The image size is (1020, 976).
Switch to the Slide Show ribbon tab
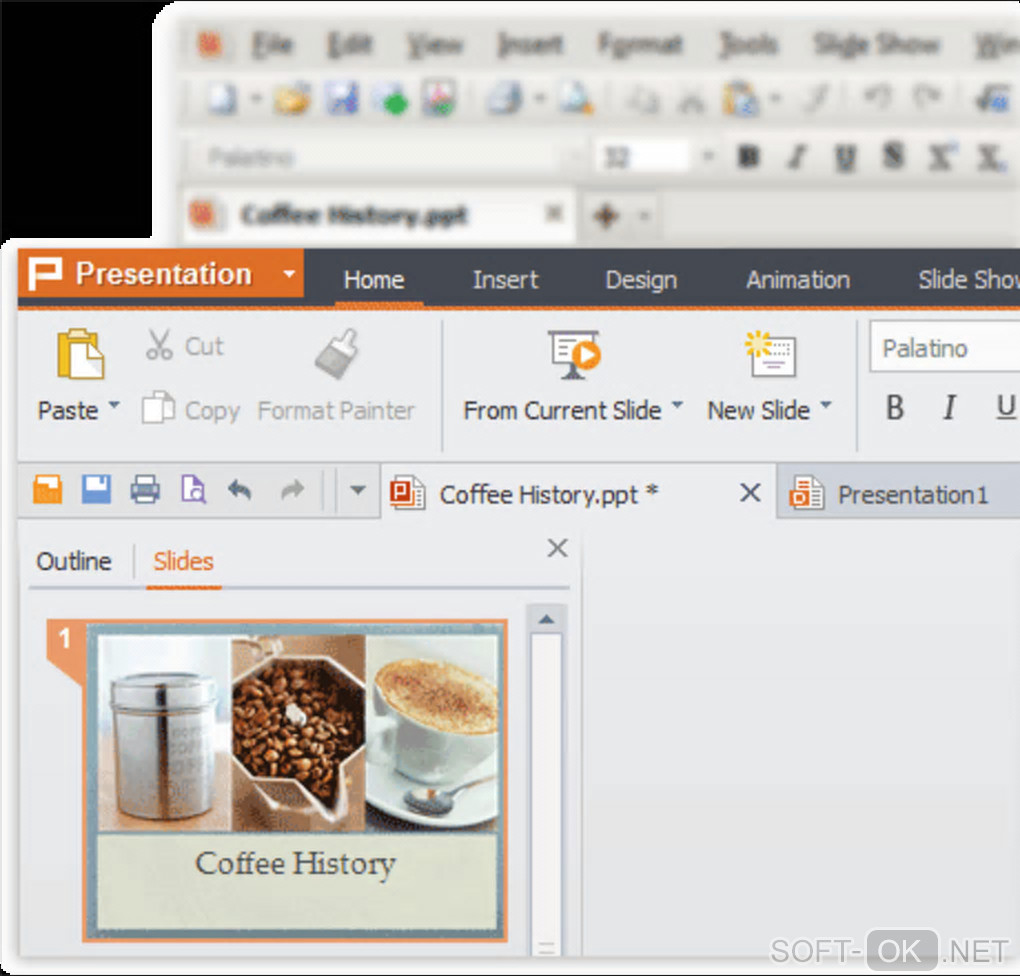[969, 280]
